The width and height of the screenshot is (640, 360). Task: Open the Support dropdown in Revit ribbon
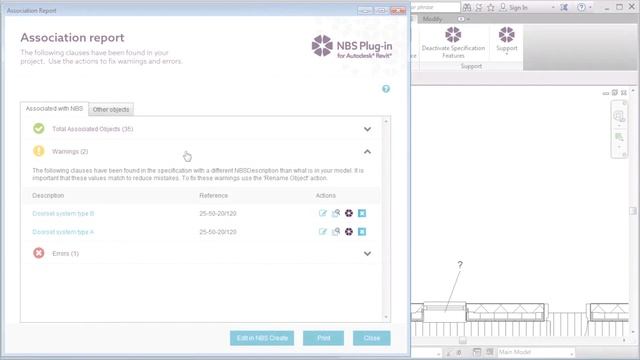507,41
